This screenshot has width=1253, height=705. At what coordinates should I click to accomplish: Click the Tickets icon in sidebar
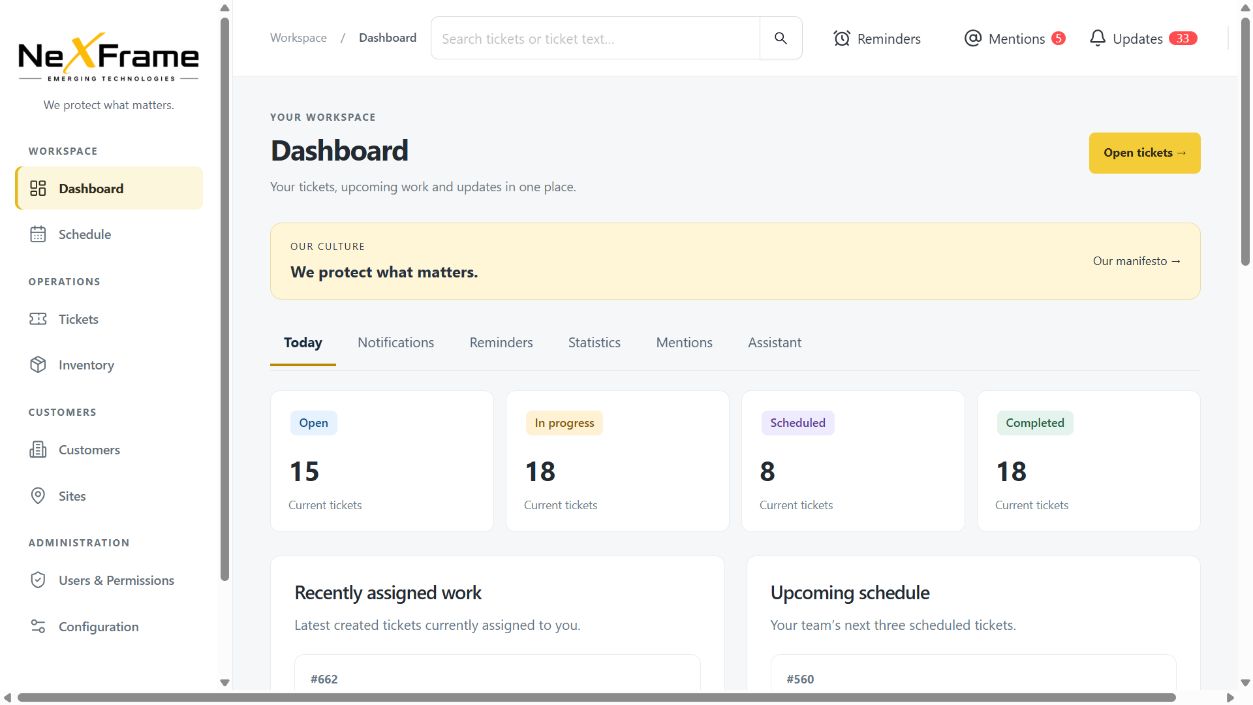(38, 319)
